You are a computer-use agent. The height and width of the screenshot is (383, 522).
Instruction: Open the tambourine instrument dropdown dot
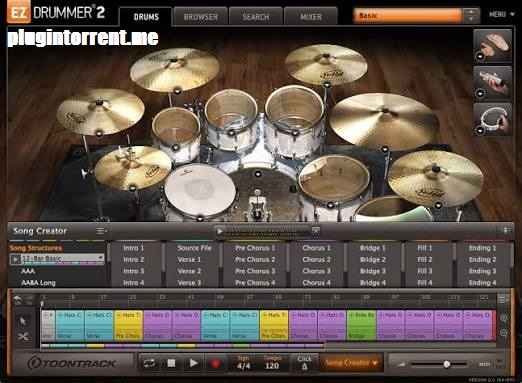click(480, 130)
